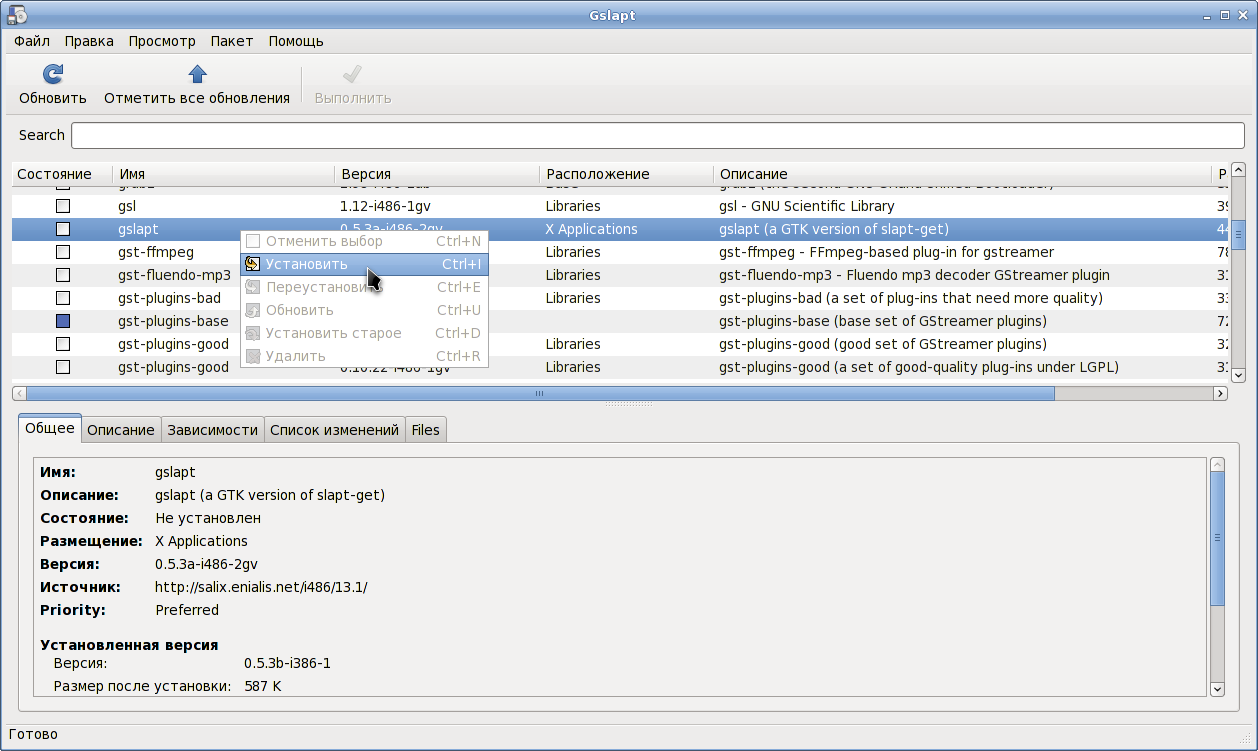Image resolution: width=1258 pixels, height=751 pixels.
Task: Sort by the Имя column header
Action: tap(223, 174)
